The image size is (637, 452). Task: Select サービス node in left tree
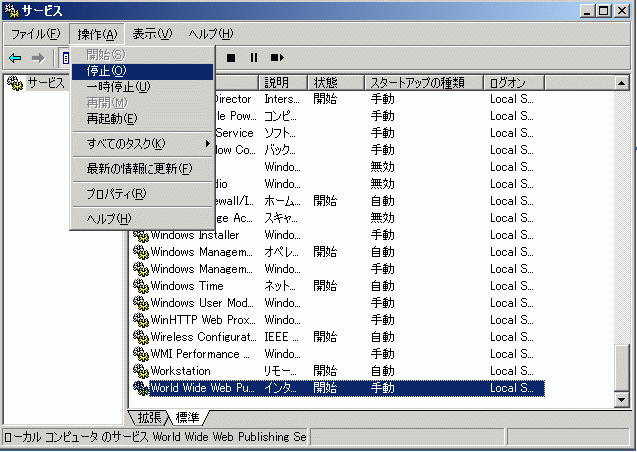click(x=46, y=83)
